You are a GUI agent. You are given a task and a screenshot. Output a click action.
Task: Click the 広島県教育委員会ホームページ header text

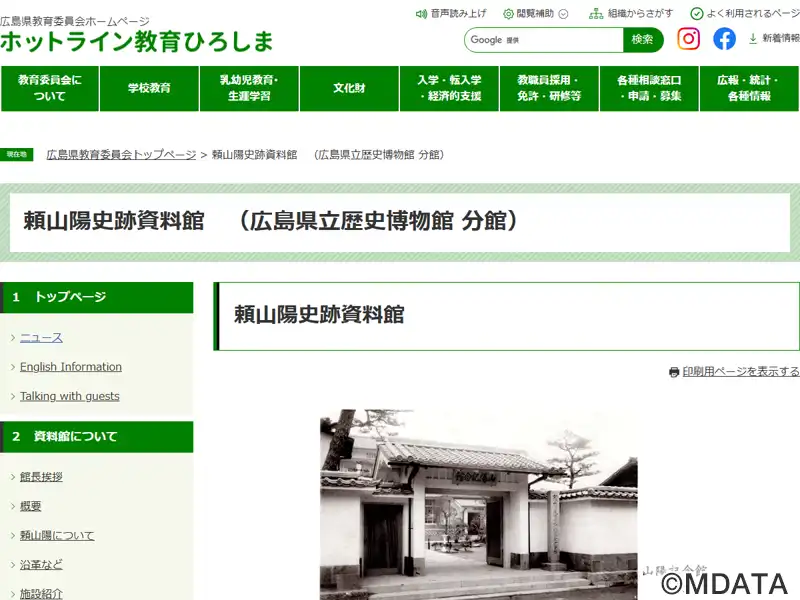74,21
